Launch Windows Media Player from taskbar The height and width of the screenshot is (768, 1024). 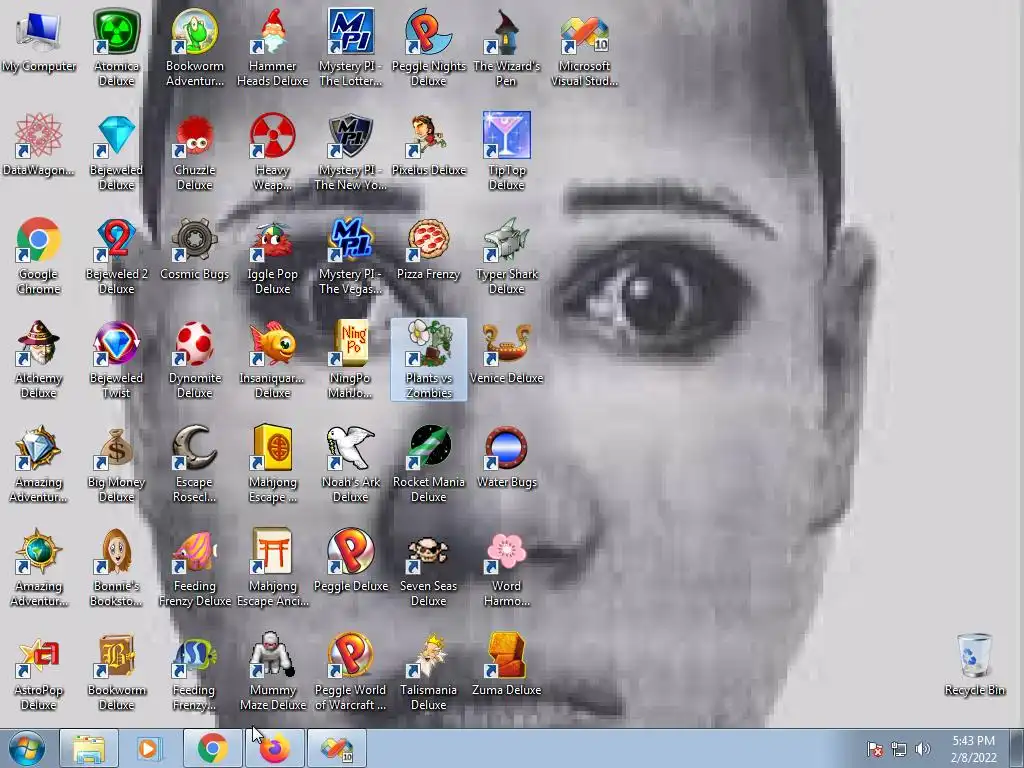click(149, 748)
